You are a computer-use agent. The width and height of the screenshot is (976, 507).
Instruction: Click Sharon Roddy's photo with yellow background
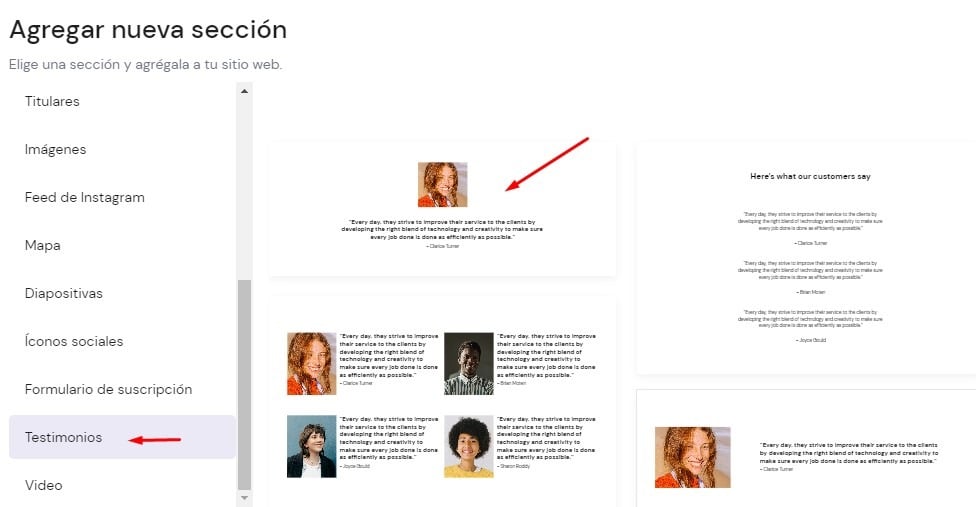(x=469, y=446)
